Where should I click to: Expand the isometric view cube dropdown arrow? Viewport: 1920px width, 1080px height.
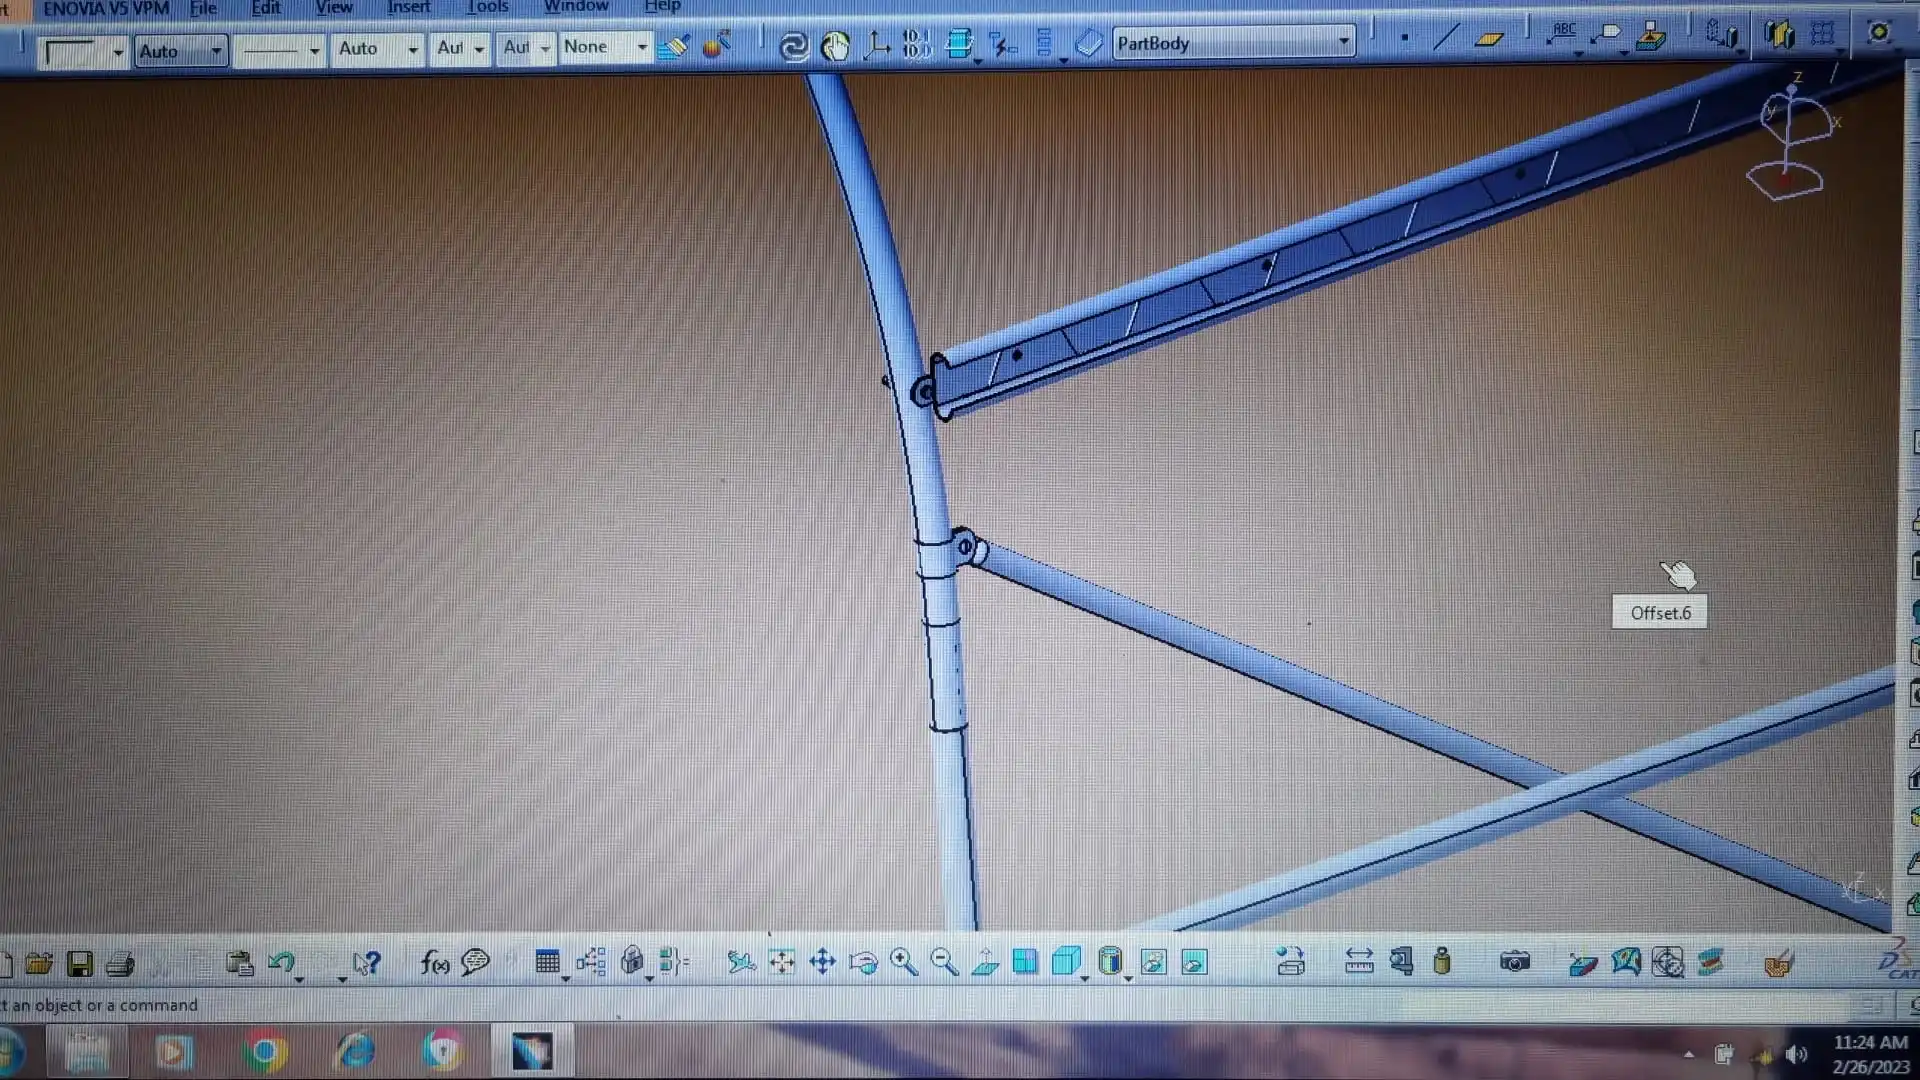tap(1084, 978)
